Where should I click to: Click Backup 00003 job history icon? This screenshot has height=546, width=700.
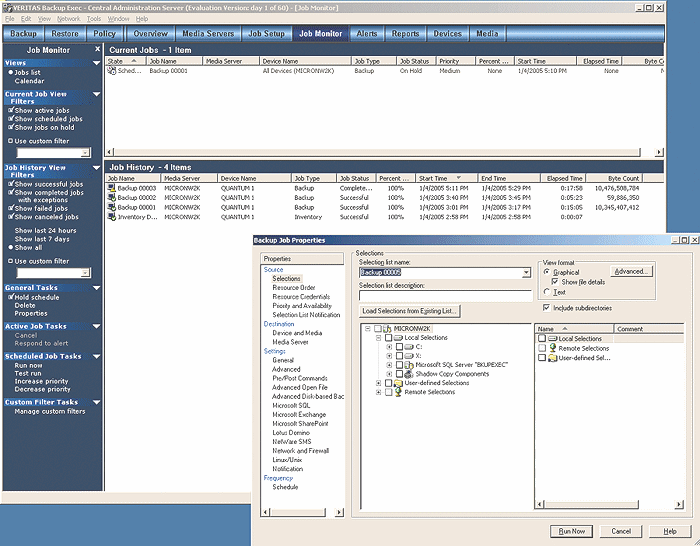click(112, 188)
